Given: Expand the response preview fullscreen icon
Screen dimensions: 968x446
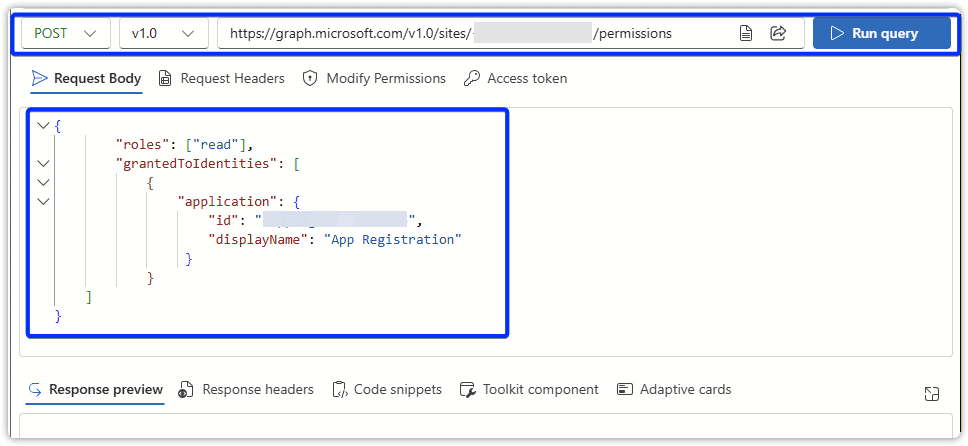Looking at the screenshot, I should pos(931,394).
